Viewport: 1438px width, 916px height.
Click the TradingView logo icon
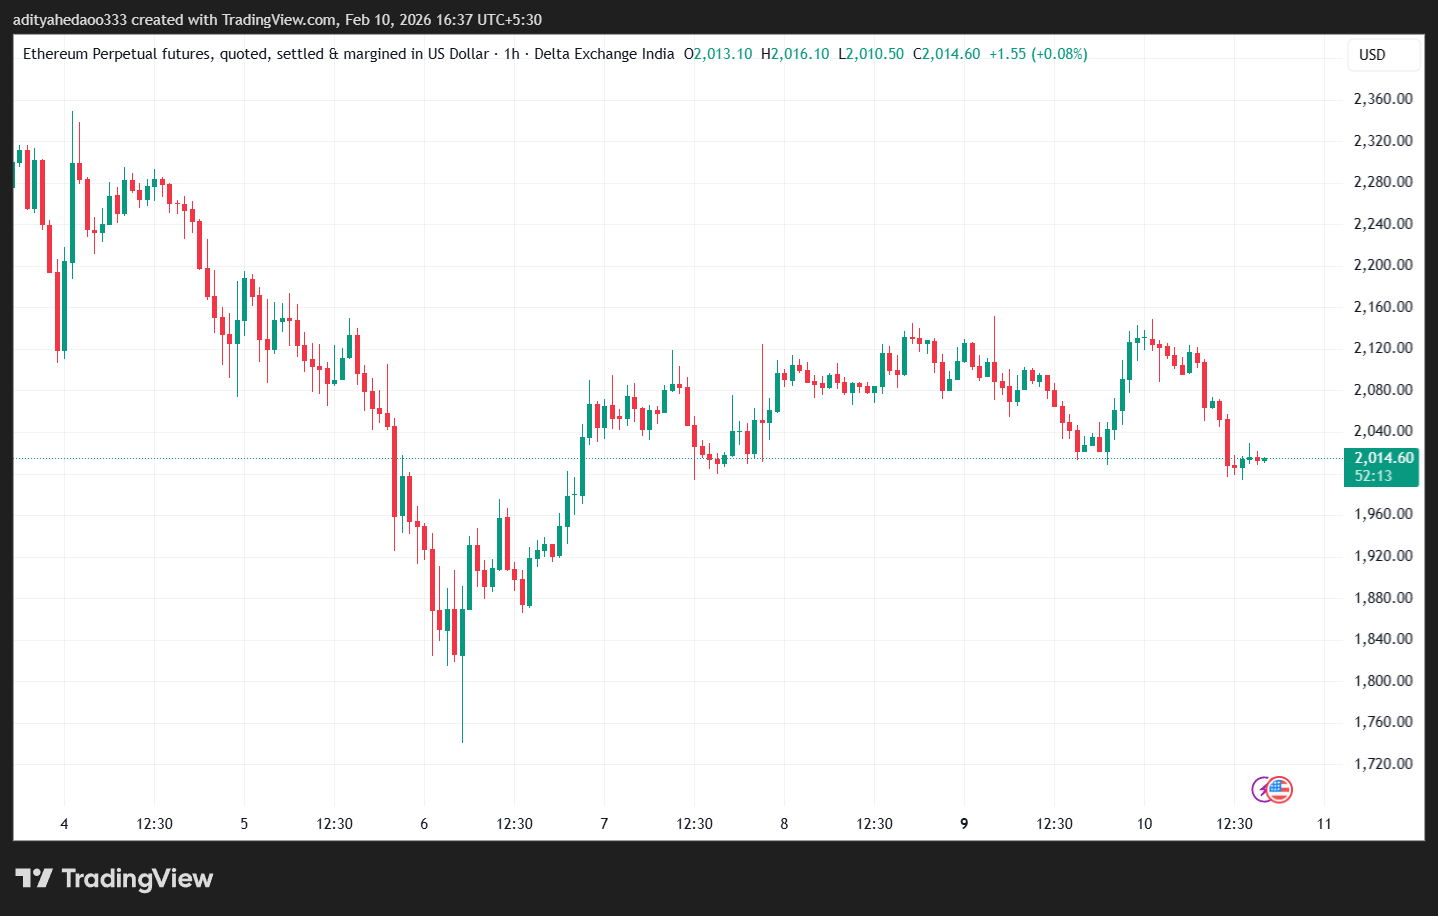click(x=34, y=879)
